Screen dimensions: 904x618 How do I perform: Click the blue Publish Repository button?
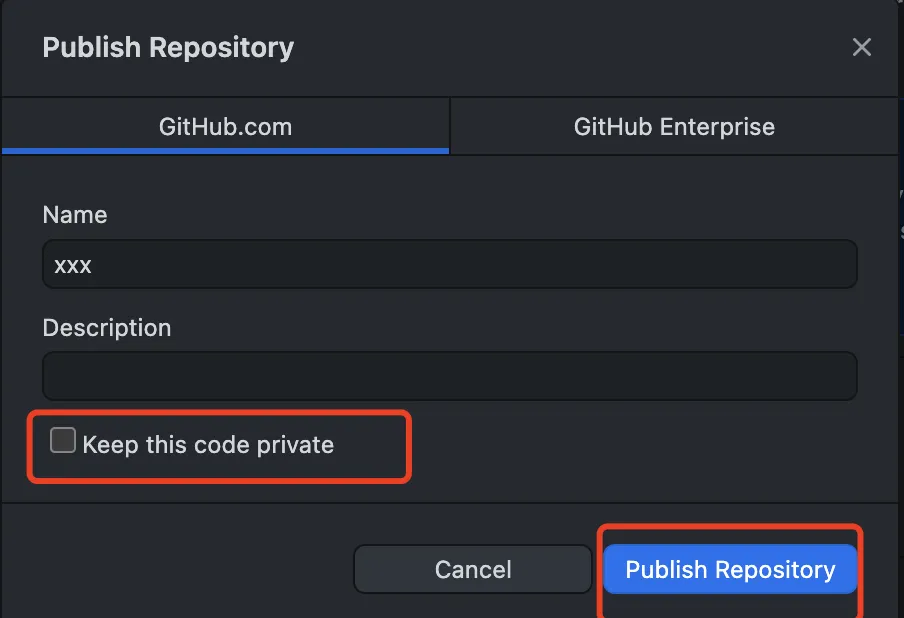[x=730, y=570]
